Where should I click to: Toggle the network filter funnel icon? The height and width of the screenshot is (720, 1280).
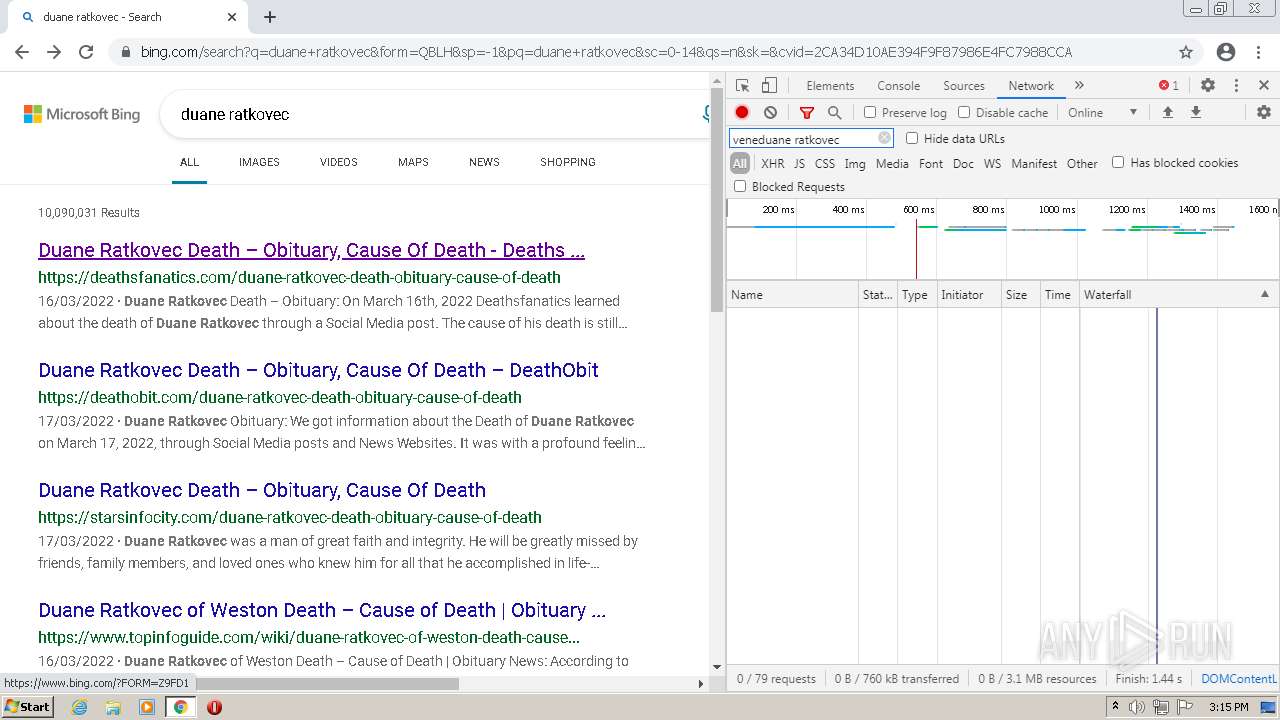pos(807,113)
